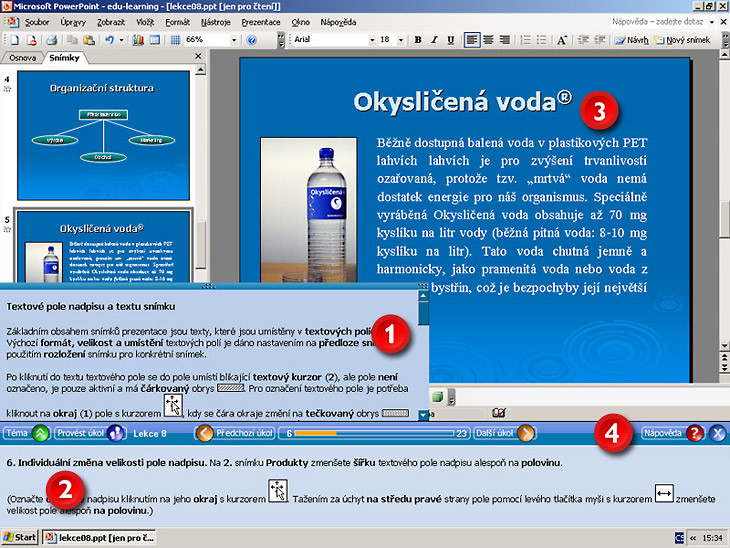
Task: Go to Další úkol
Action: 504,433
